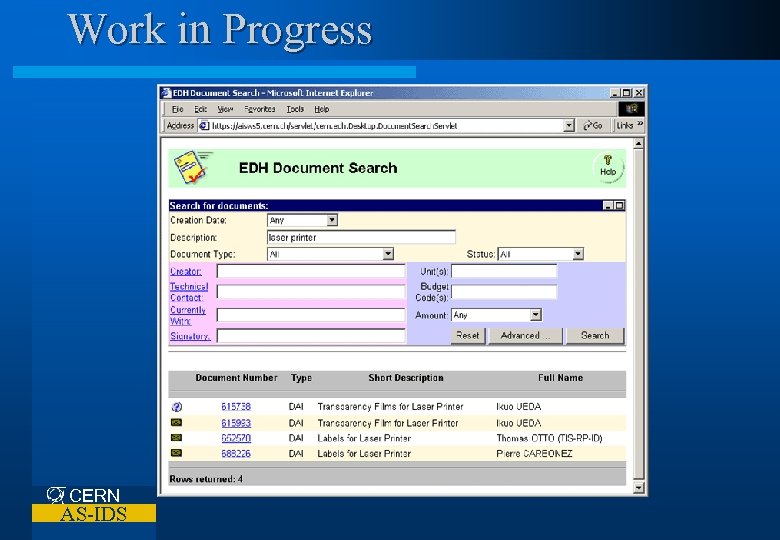Image resolution: width=780 pixels, height=540 pixels.
Task: Click the envelope icon for document 688226
Action: pos(176,453)
